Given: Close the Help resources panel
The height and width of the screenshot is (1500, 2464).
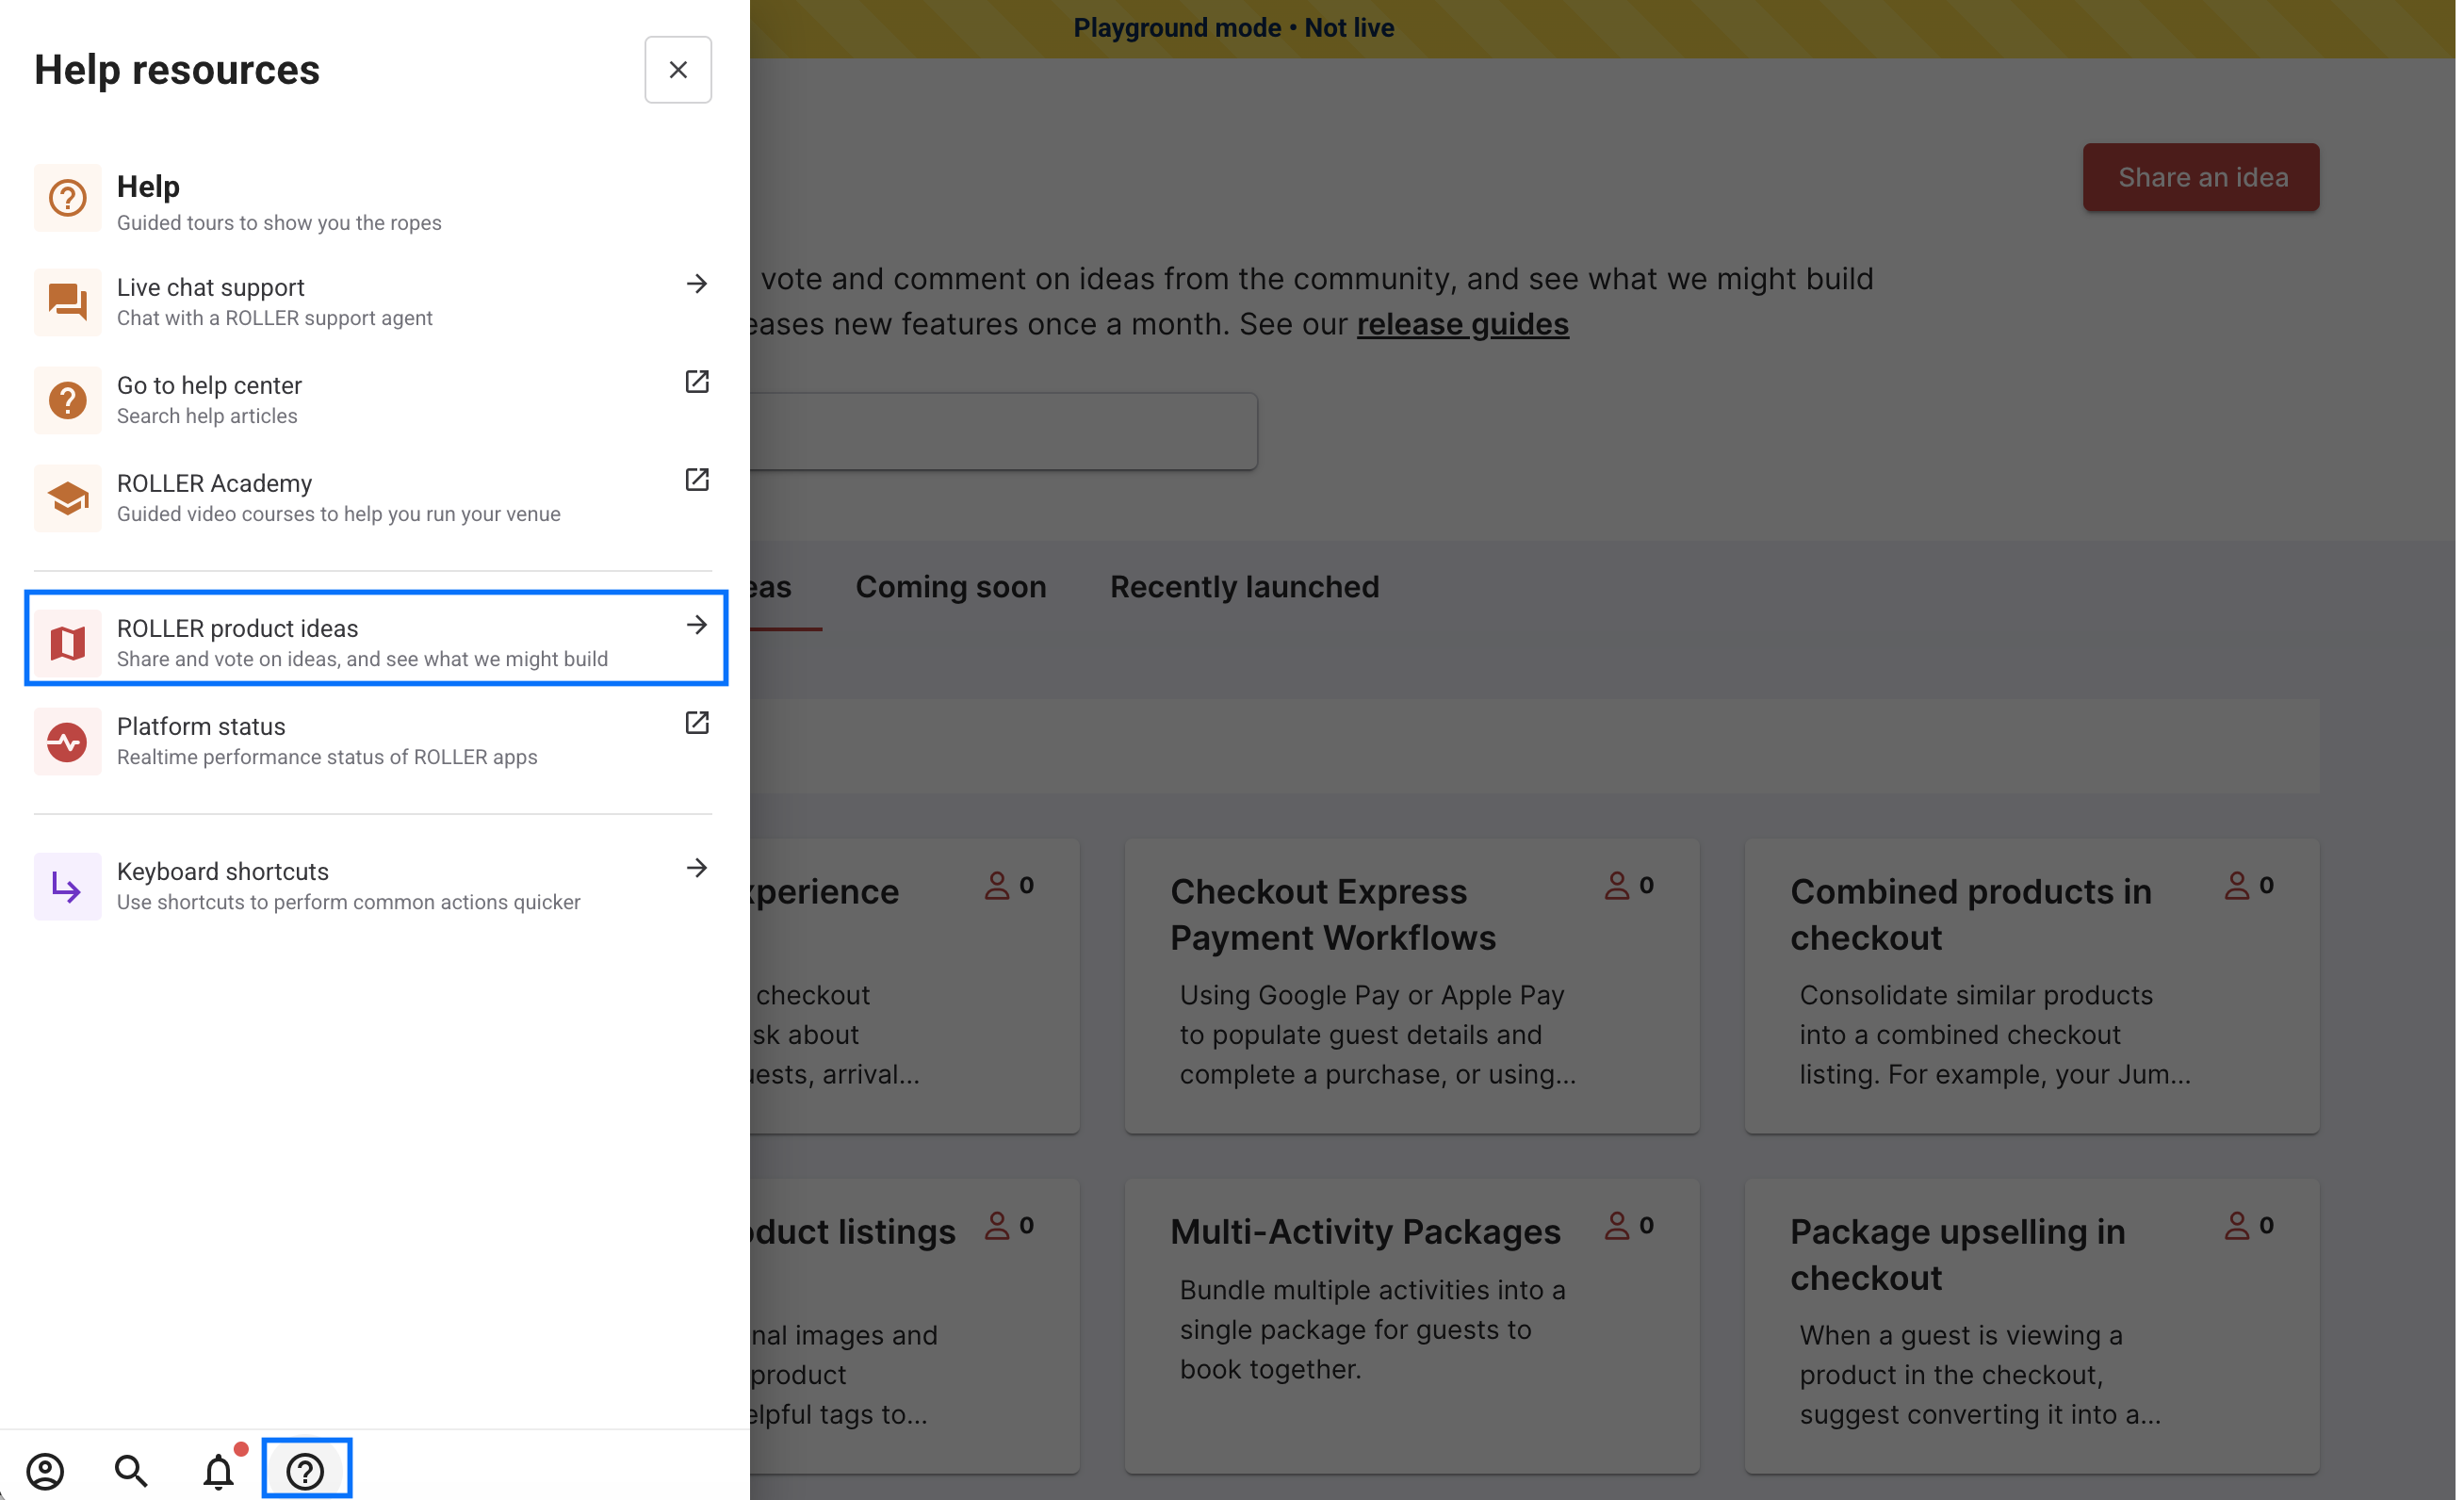Looking at the screenshot, I should 678,70.
